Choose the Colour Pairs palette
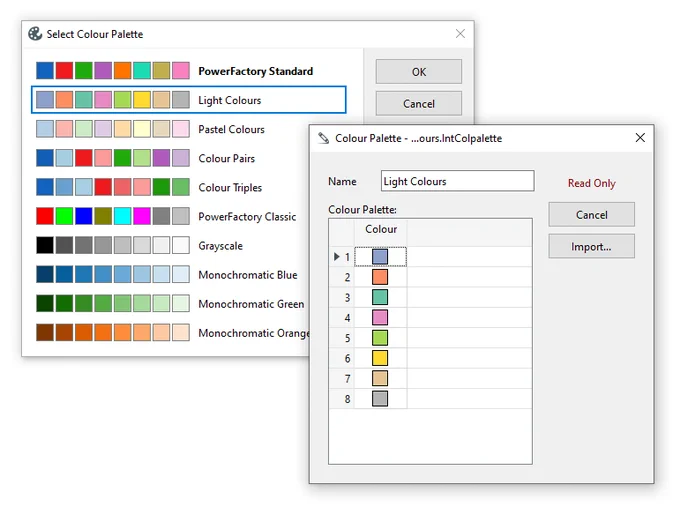Viewport: 680px width, 507px height. click(171, 158)
